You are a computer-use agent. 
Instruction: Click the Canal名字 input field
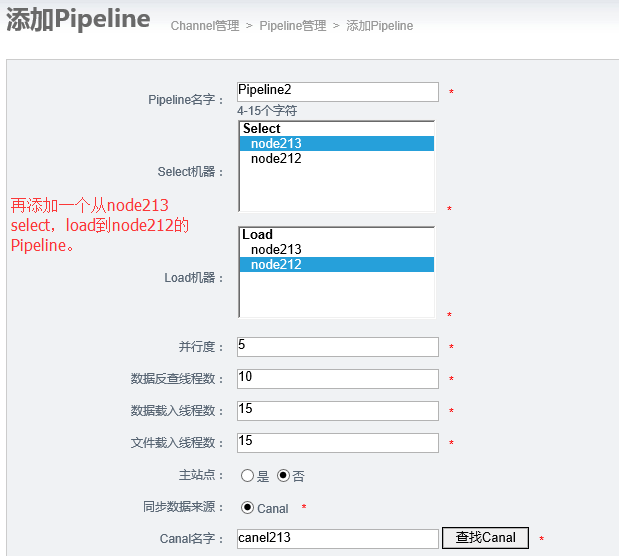(338, 538)
